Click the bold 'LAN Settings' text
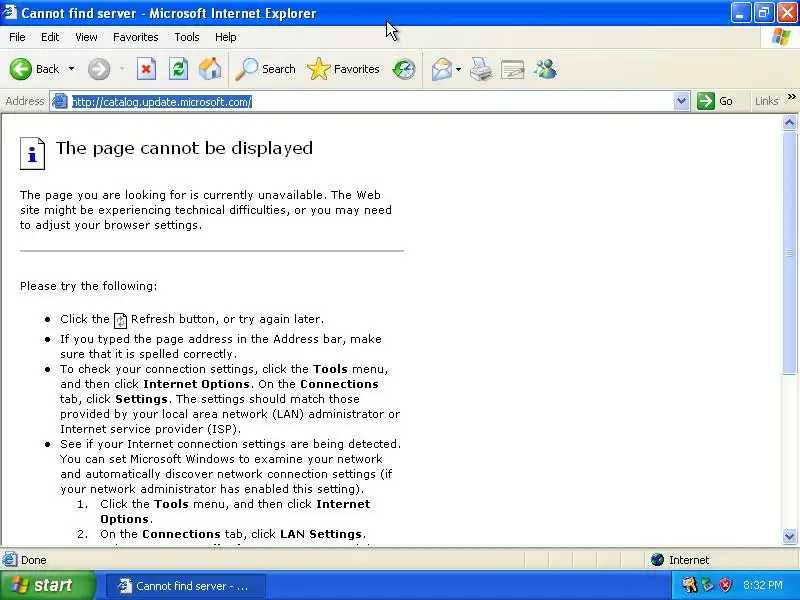Image resolution: width=800 pixels, height=600 pixels. coord(321,534)
